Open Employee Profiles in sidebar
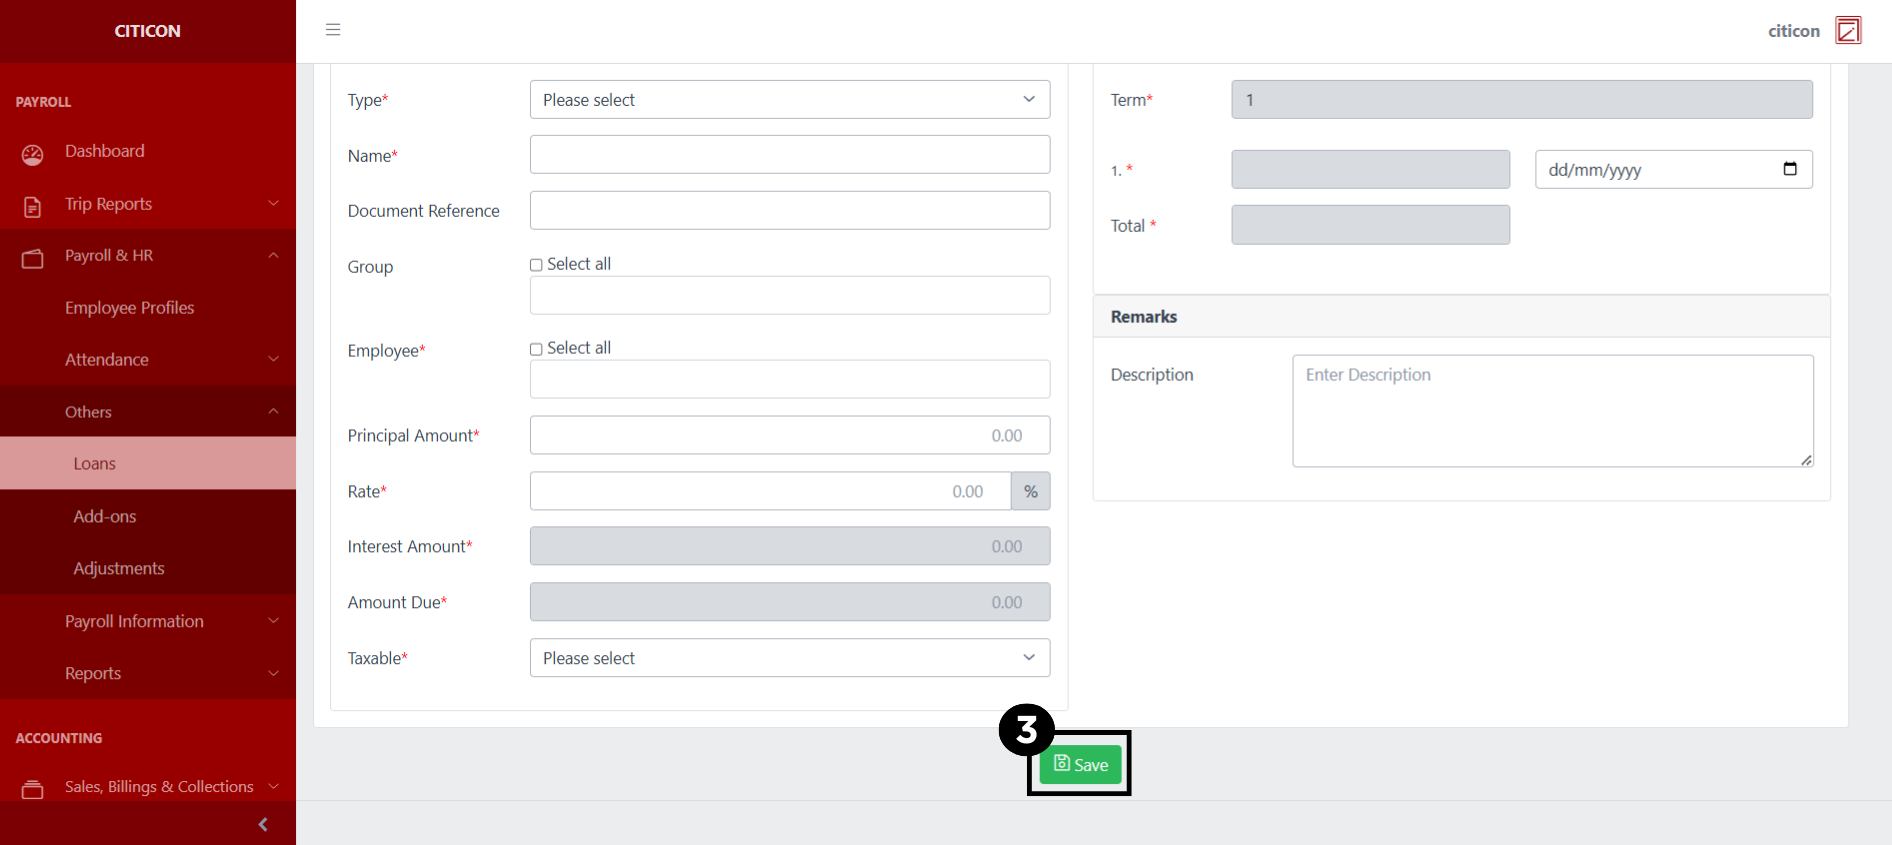 tap(129, 308)
